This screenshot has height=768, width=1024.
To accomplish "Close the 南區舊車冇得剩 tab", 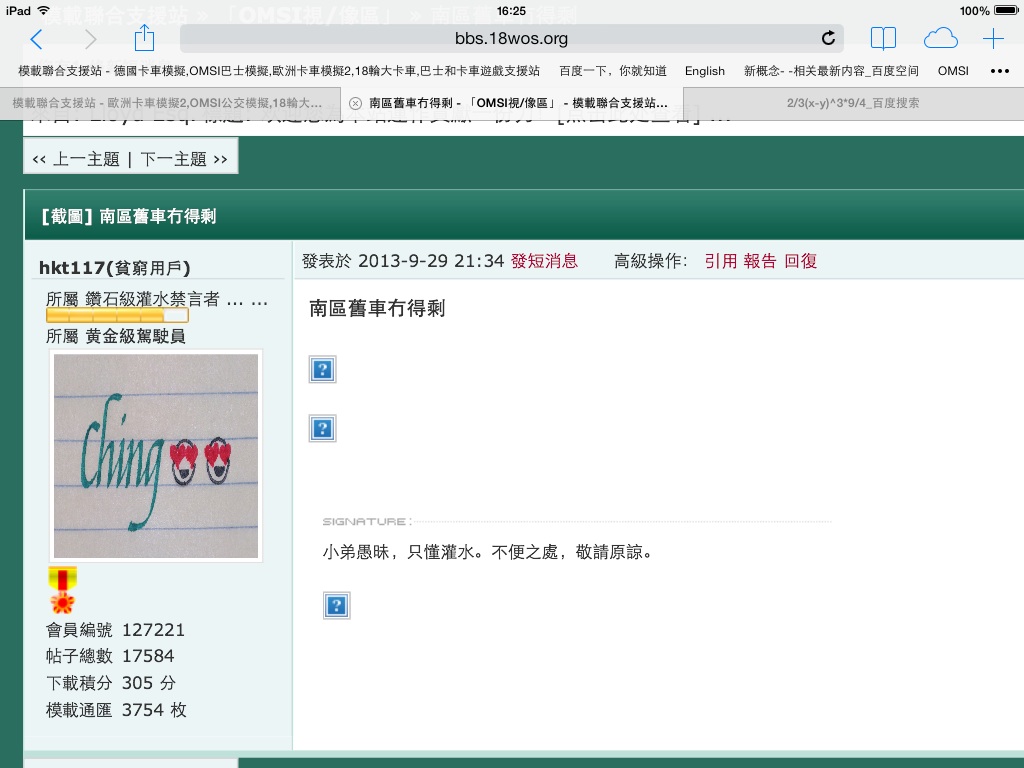I will click(355, 103).
